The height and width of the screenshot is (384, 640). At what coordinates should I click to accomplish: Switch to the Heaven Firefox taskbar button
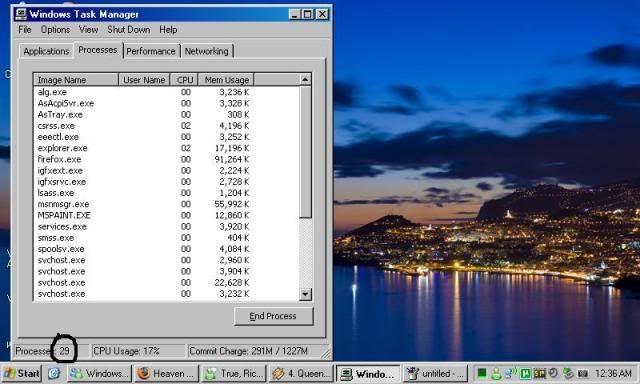(167, 373)
